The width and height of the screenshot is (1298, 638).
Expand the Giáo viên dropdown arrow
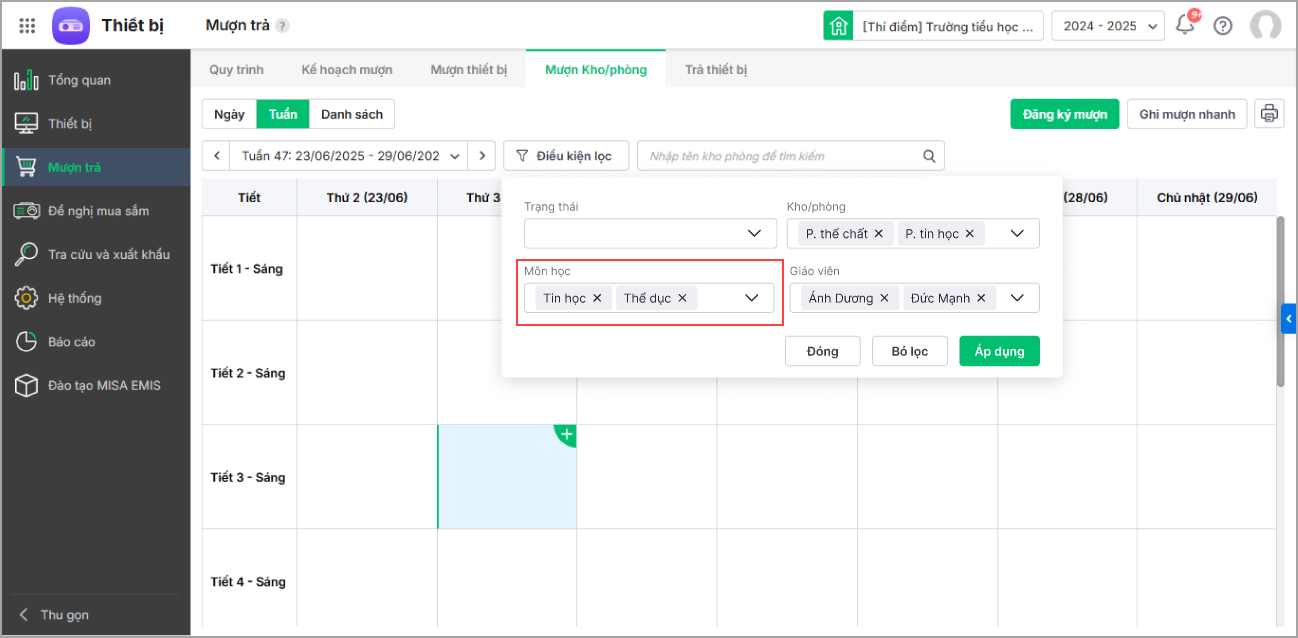[1017, 298]
